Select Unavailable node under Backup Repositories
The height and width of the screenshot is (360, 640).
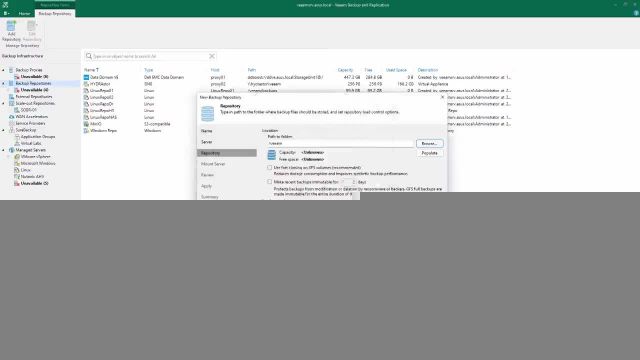click(x=34, y=90)
